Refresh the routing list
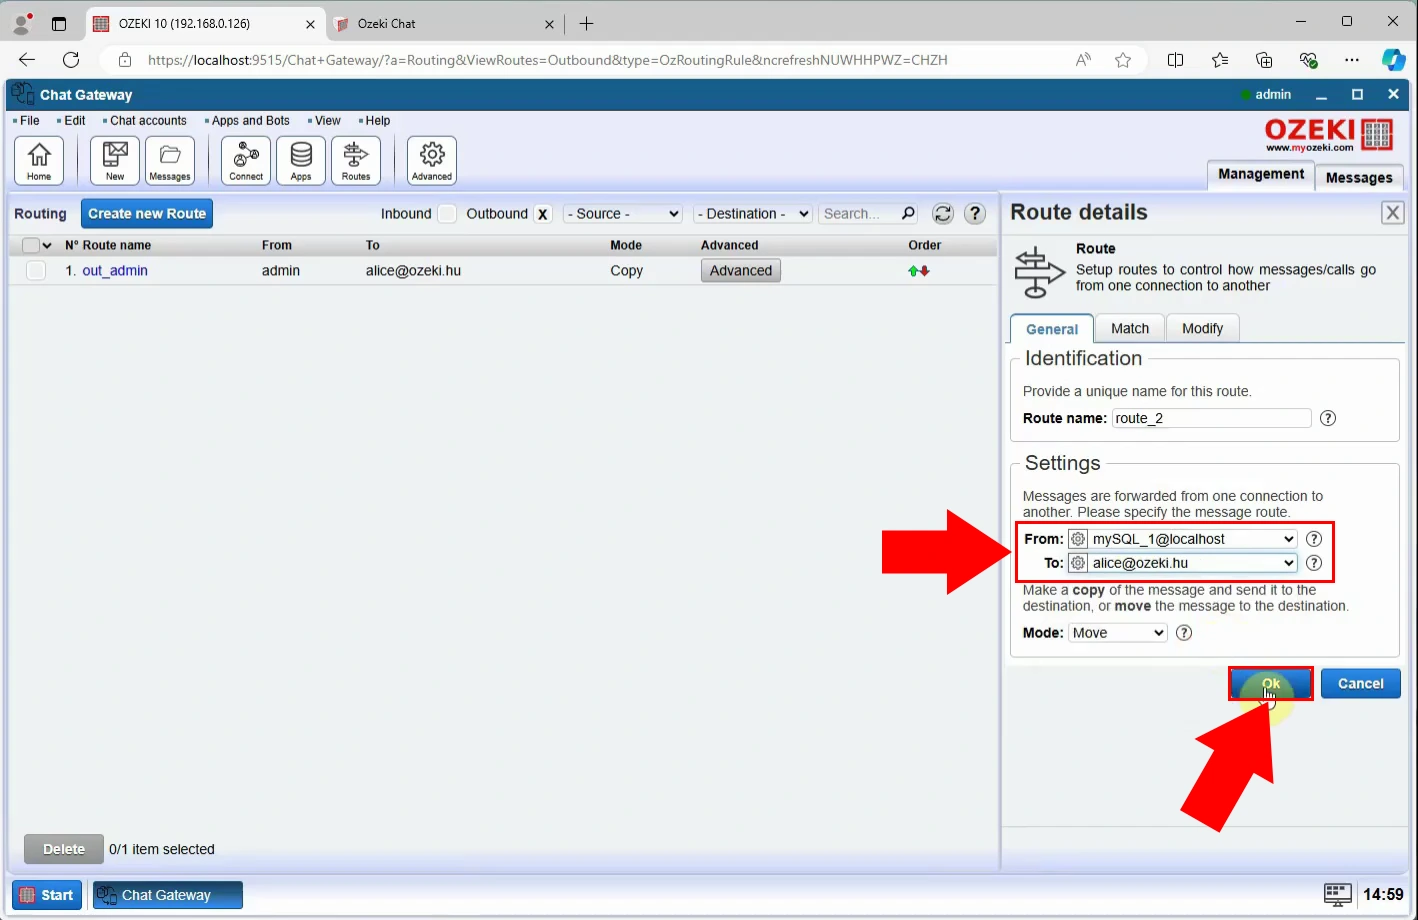1418x920 pixels. (943, 213)
